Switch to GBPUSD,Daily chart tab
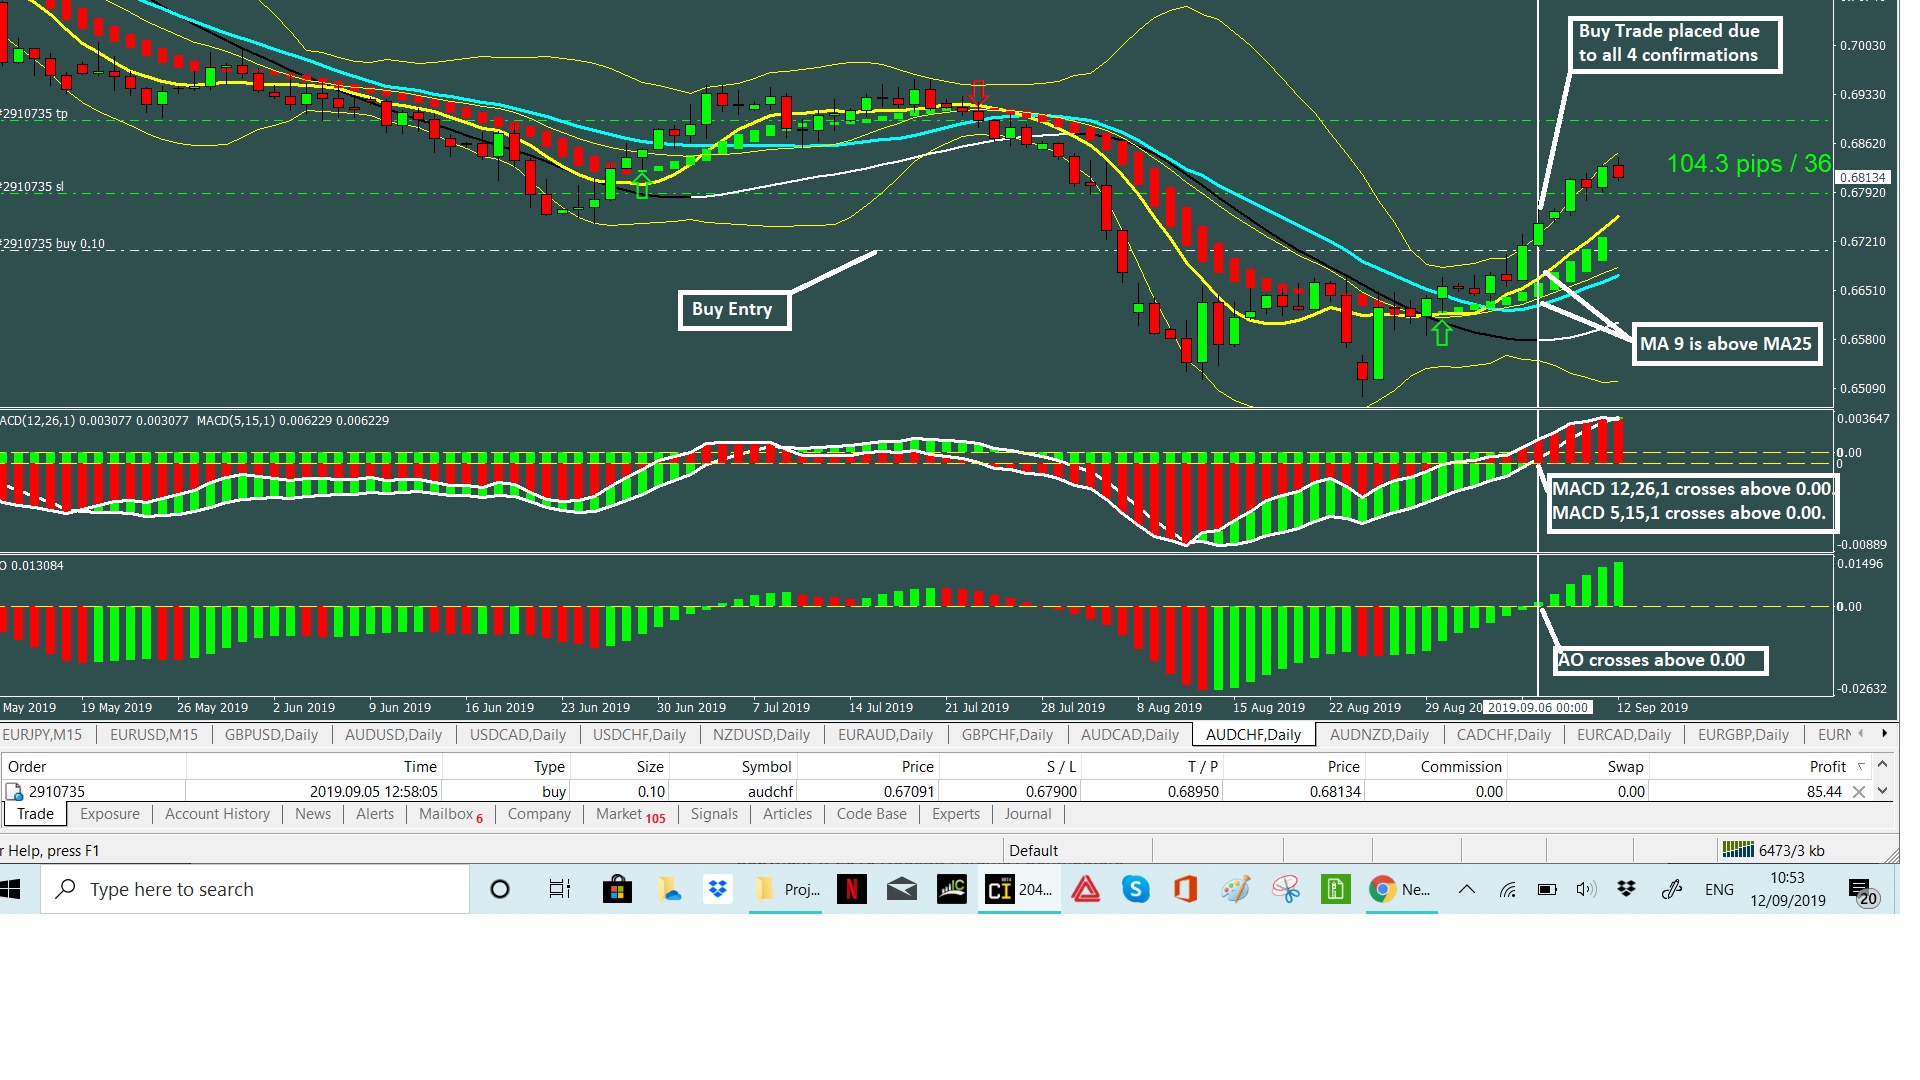The width and height of the screenshot is (1920, 1080). [x=271, y=735]
